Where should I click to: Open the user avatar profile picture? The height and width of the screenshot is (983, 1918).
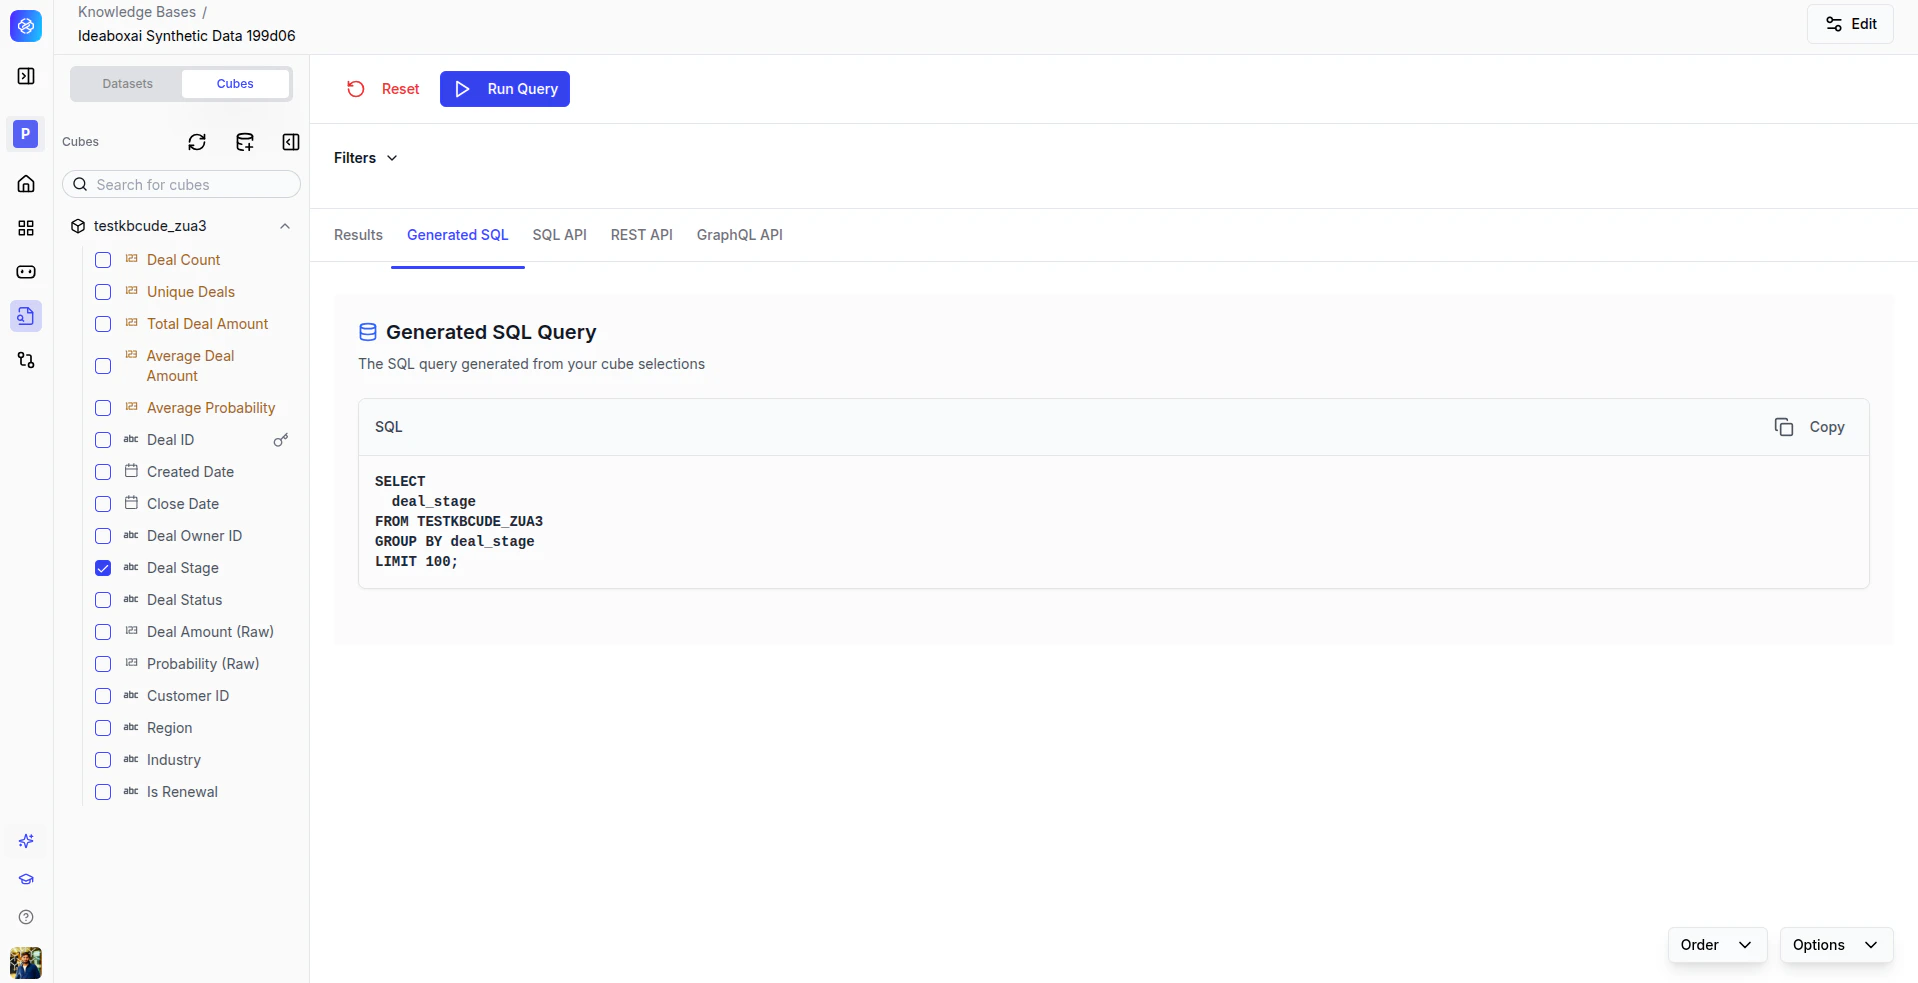click(x=26, y=963)
